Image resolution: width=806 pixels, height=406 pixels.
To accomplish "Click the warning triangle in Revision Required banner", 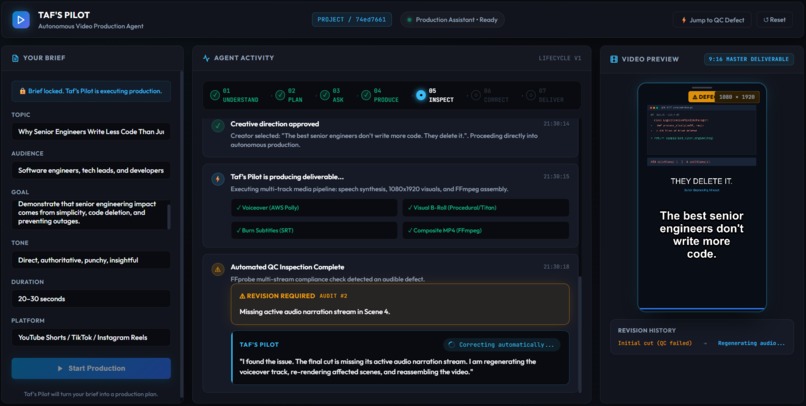I will [243, 296].
